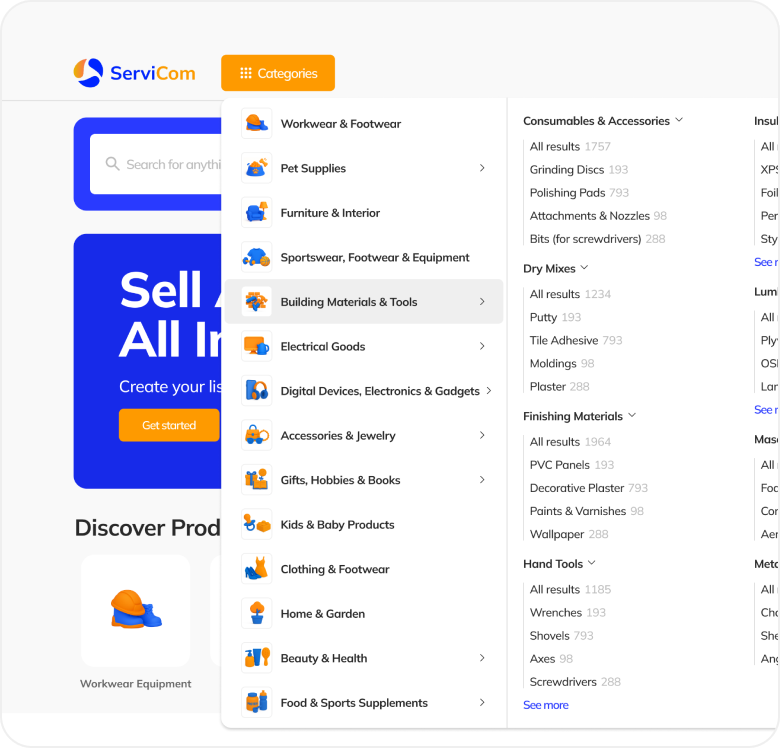Collapse the Finishing Materials section chevron

click(x=632, y=415)
